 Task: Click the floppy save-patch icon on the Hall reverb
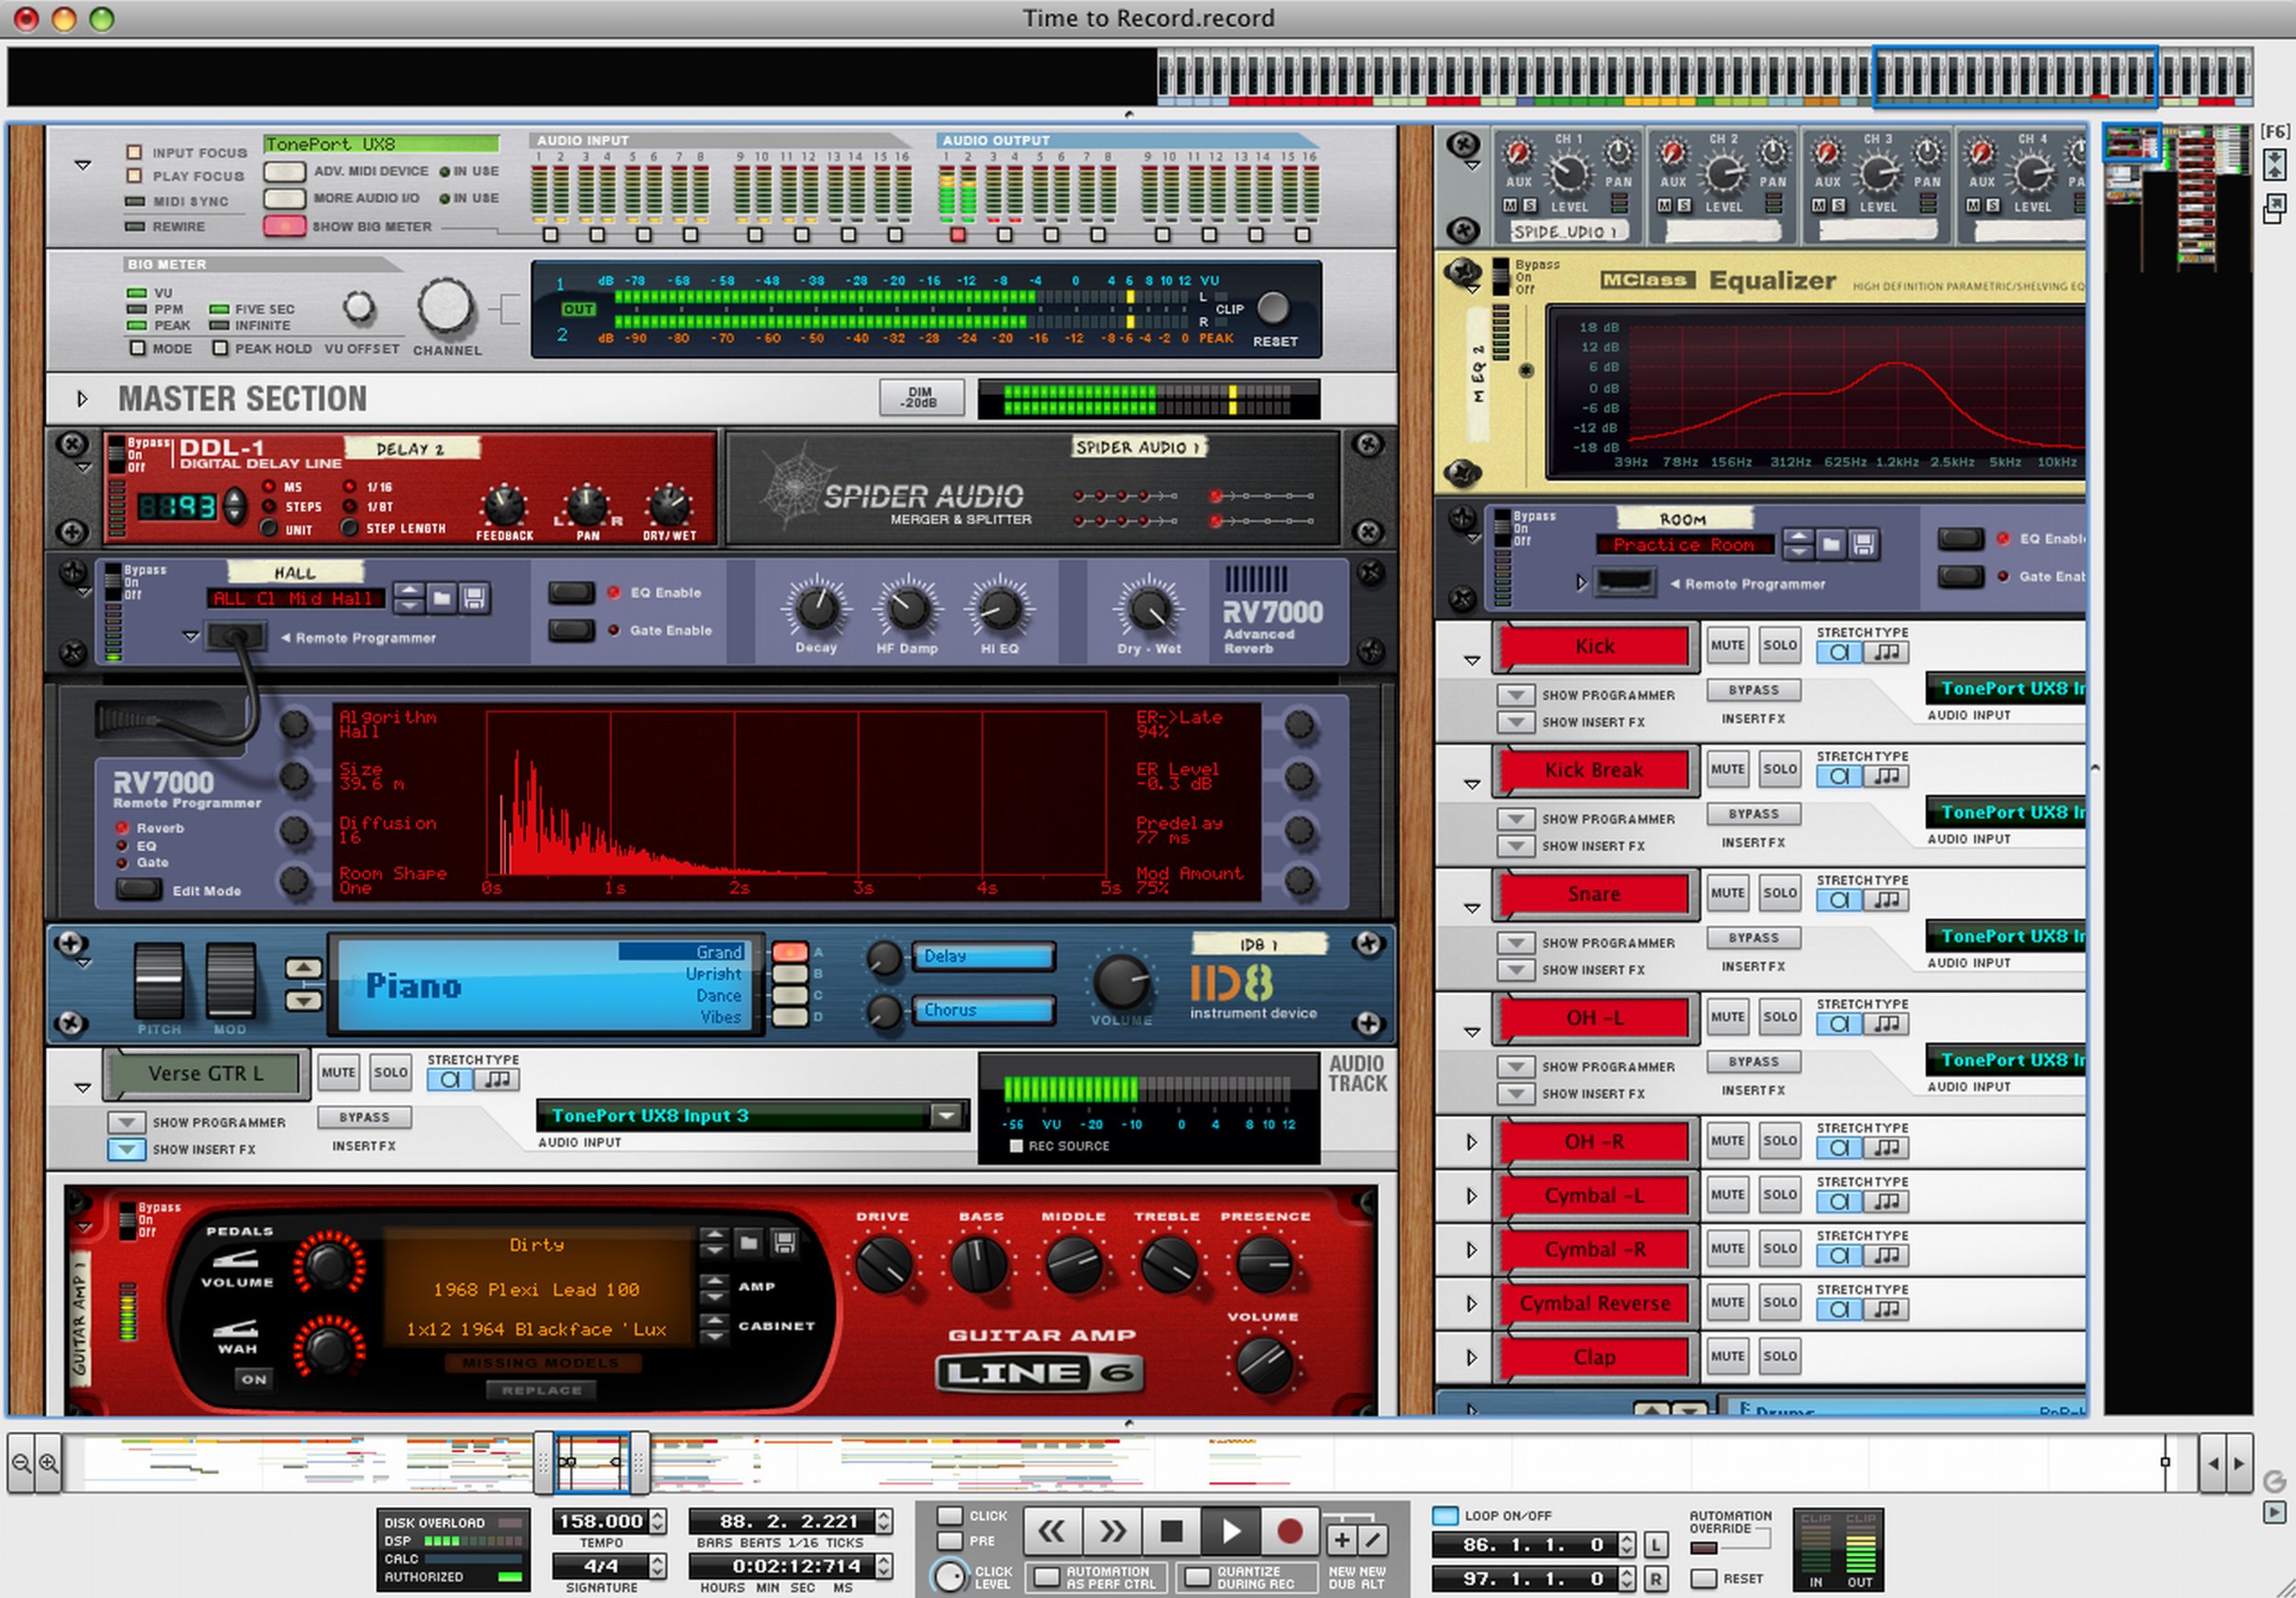[476, 598]
